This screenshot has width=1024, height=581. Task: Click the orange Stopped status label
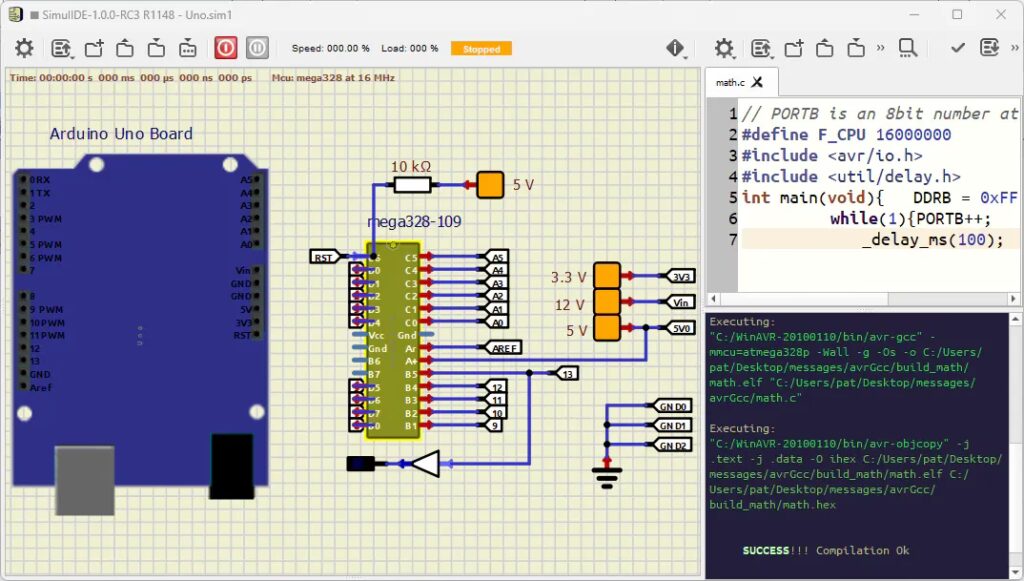pyautogui.click(x=481, y=48)
